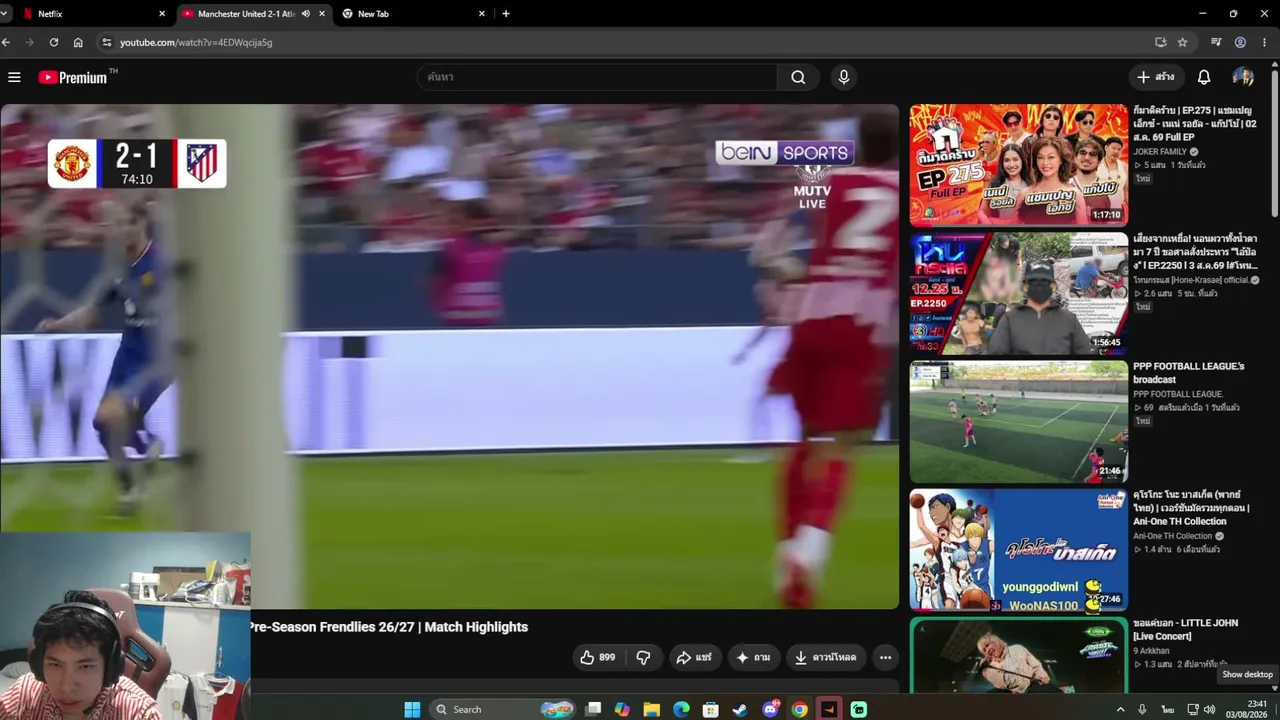Close the Manchester United tab

click(x=322, y=14)
